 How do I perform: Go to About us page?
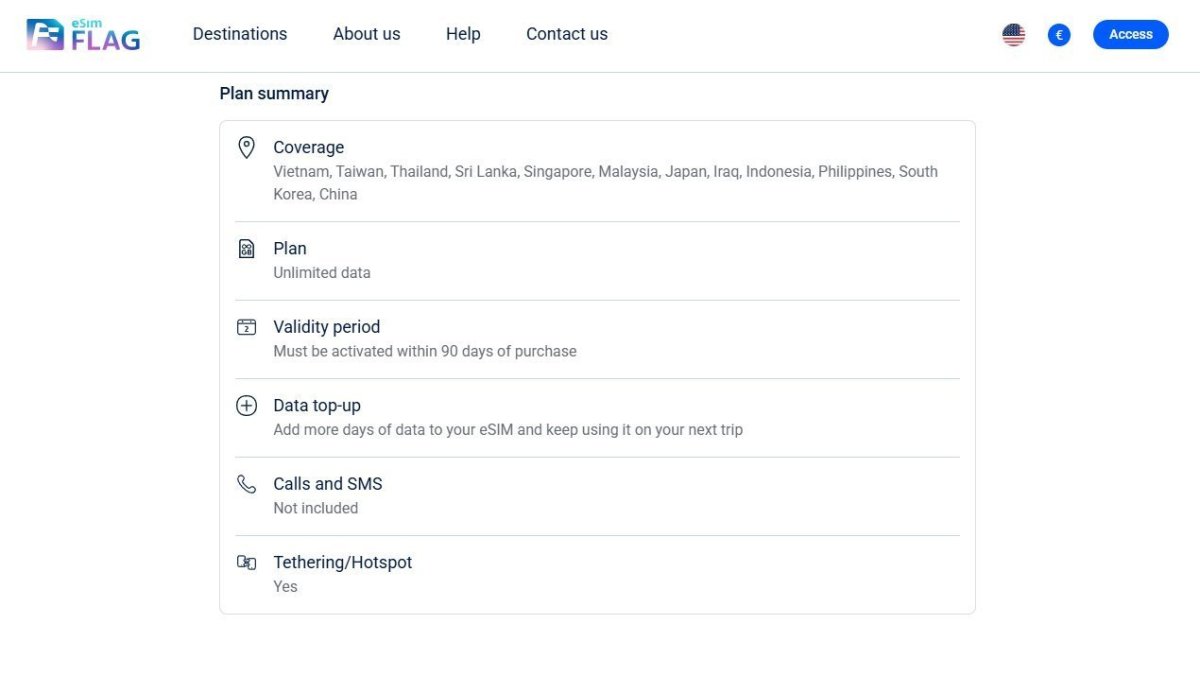(366, 34)
